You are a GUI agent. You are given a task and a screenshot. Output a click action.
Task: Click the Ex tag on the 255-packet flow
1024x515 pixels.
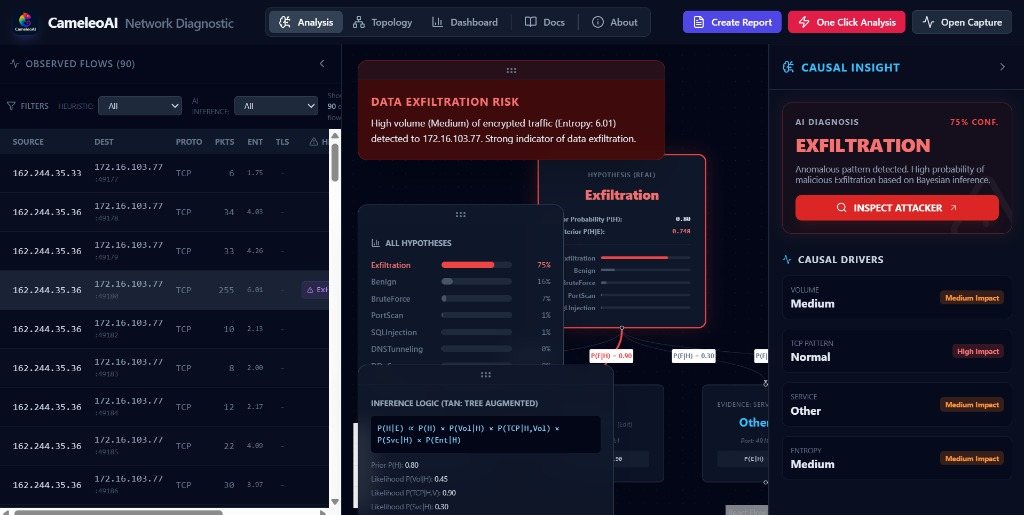pos(315,290)
